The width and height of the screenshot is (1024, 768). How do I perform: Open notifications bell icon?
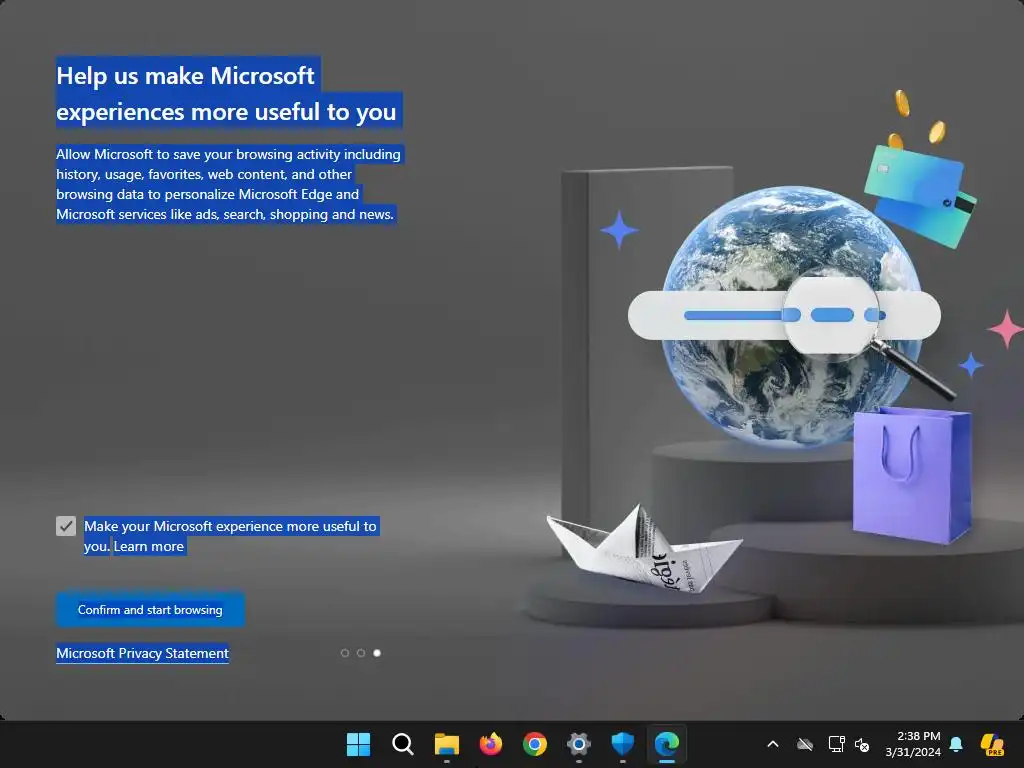pyautogui.click(x=956, y=744)
